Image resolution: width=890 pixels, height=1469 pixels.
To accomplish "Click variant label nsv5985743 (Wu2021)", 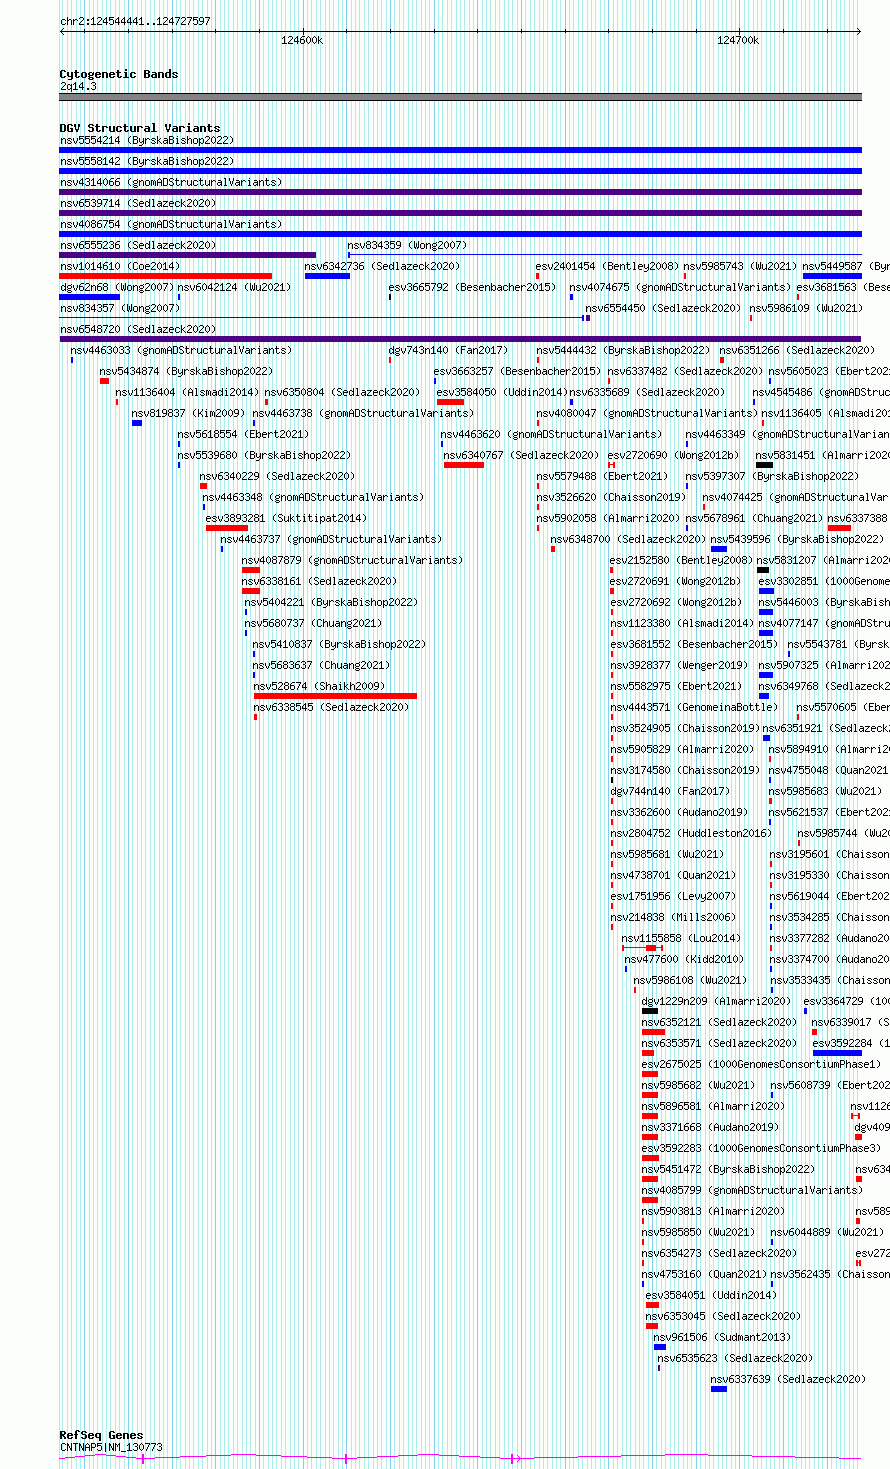I will (x=741, y=267).
